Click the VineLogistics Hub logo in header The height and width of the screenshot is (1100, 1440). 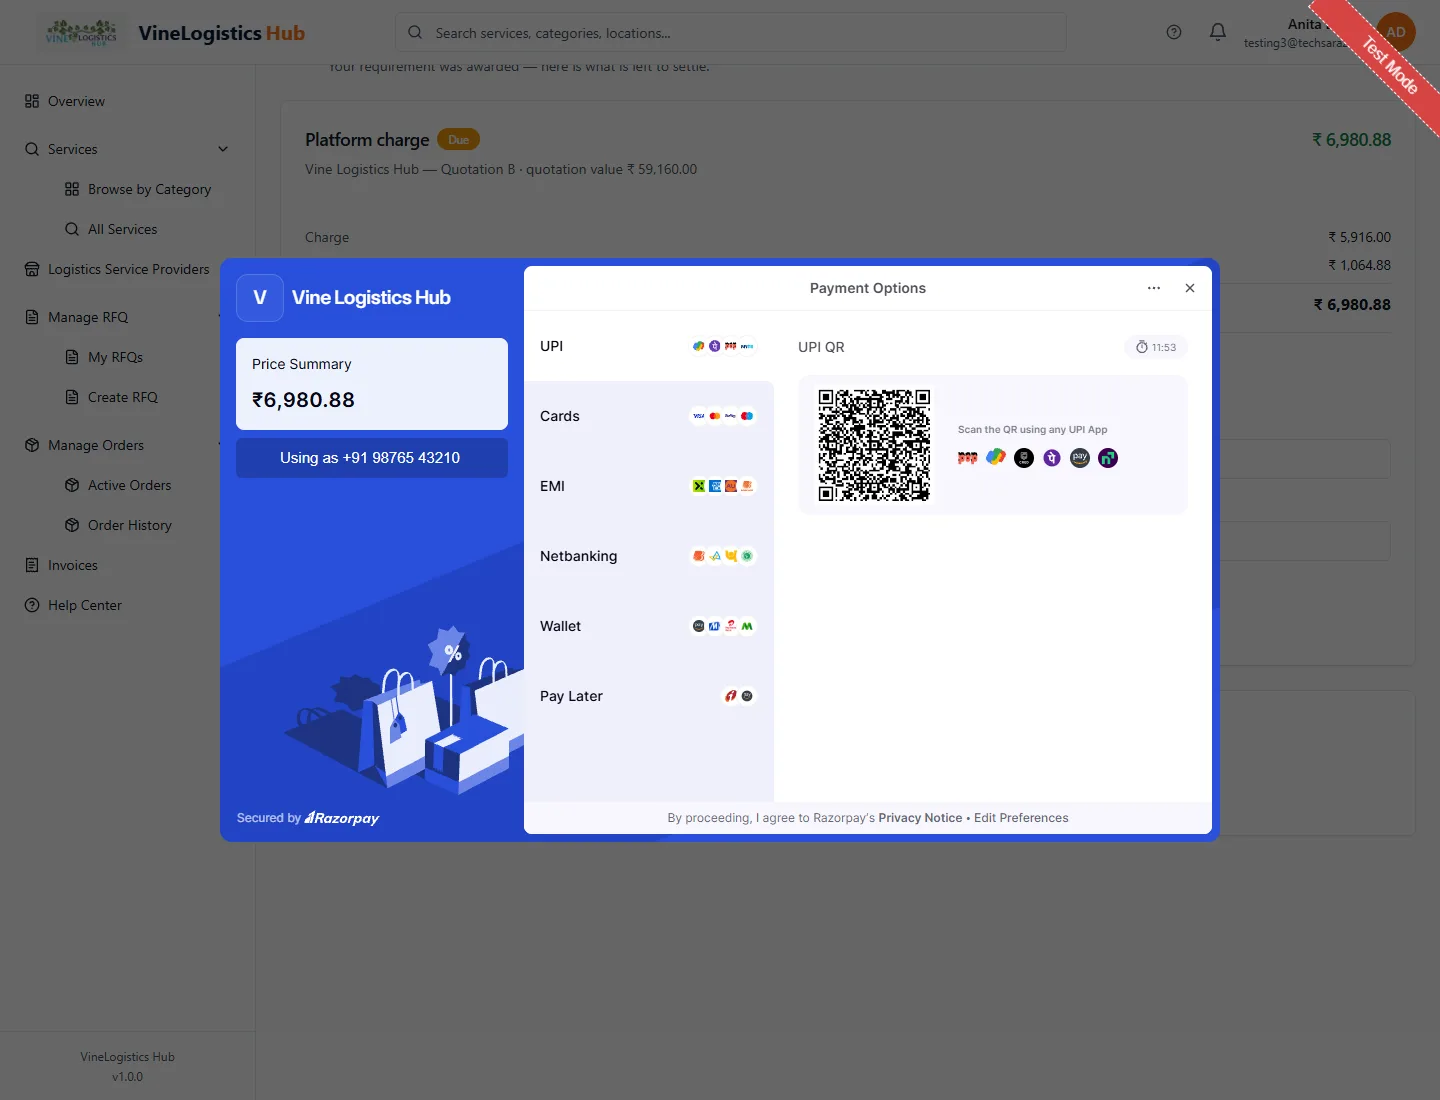[x=82, y=33]
